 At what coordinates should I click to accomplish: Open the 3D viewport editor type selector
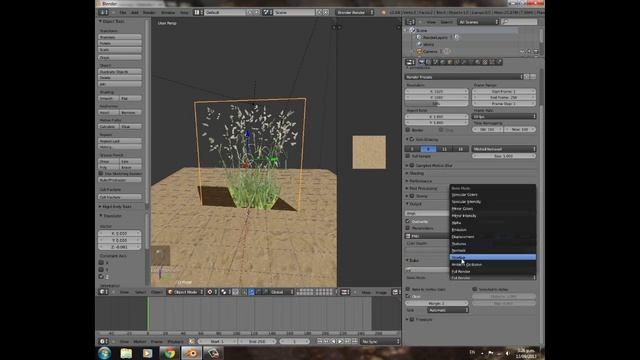click(104, 292)
